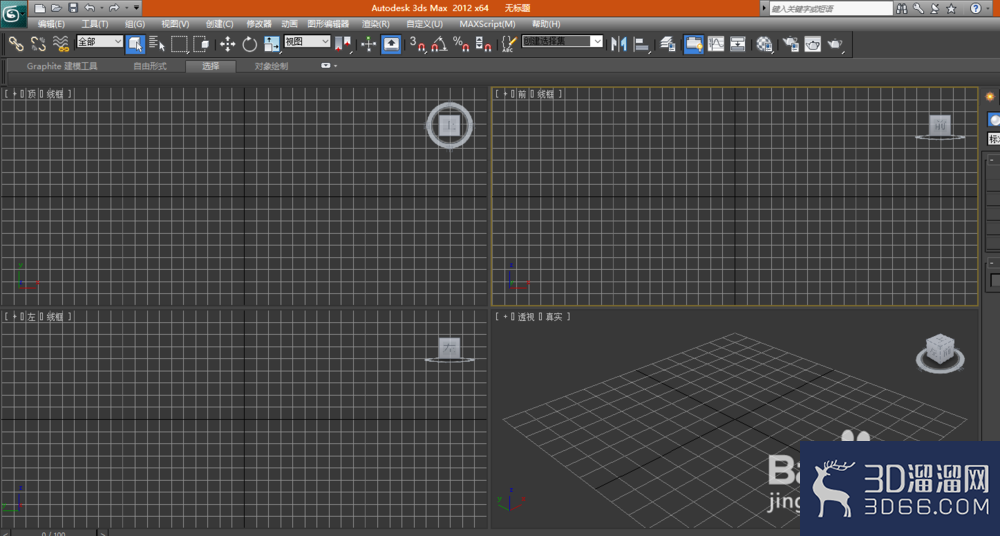Click the Unlink Selection tool
The image size is (1000, 536).
pyautogui.click(x=38, y=43)
